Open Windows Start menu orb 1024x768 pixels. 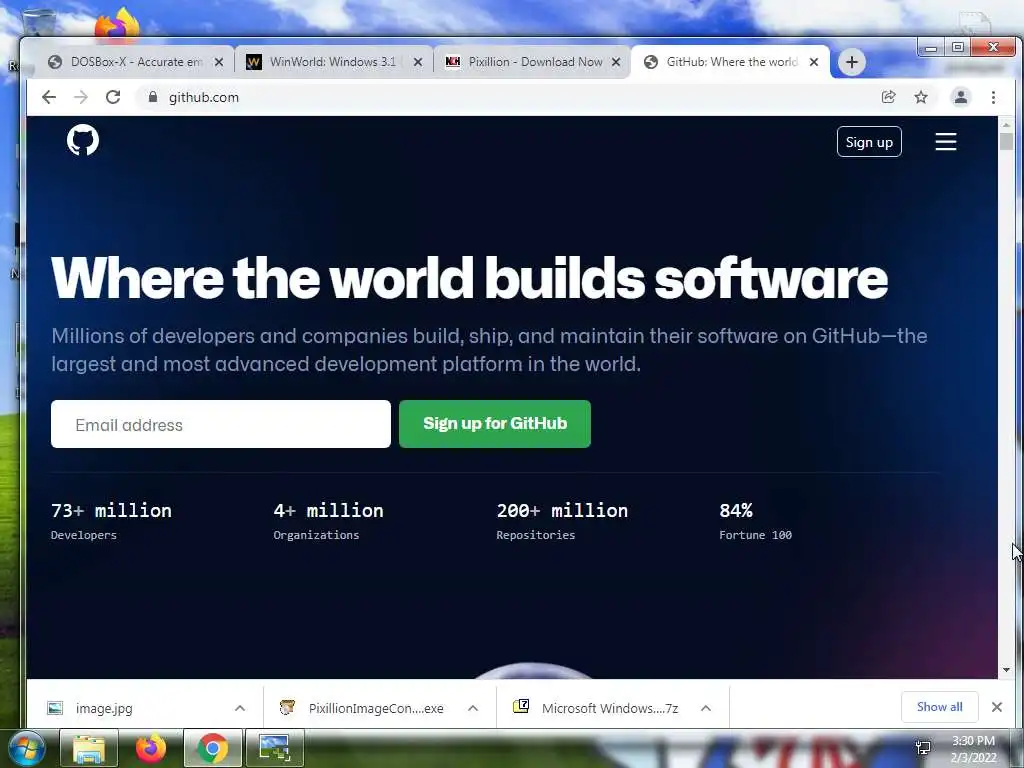coord(25,748)
